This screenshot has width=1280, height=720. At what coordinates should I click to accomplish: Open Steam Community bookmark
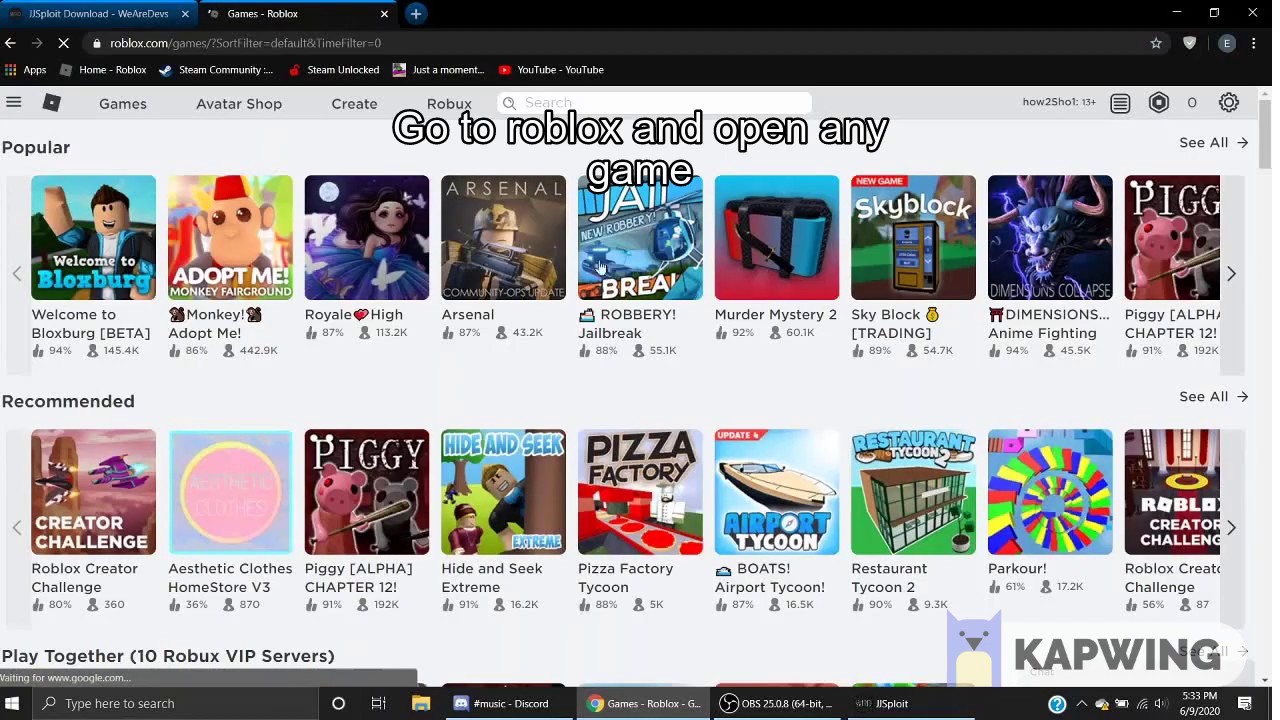(216, 70)
